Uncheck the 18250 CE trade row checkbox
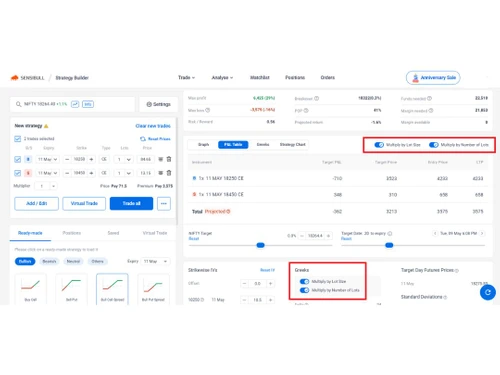 coord(18,159)
